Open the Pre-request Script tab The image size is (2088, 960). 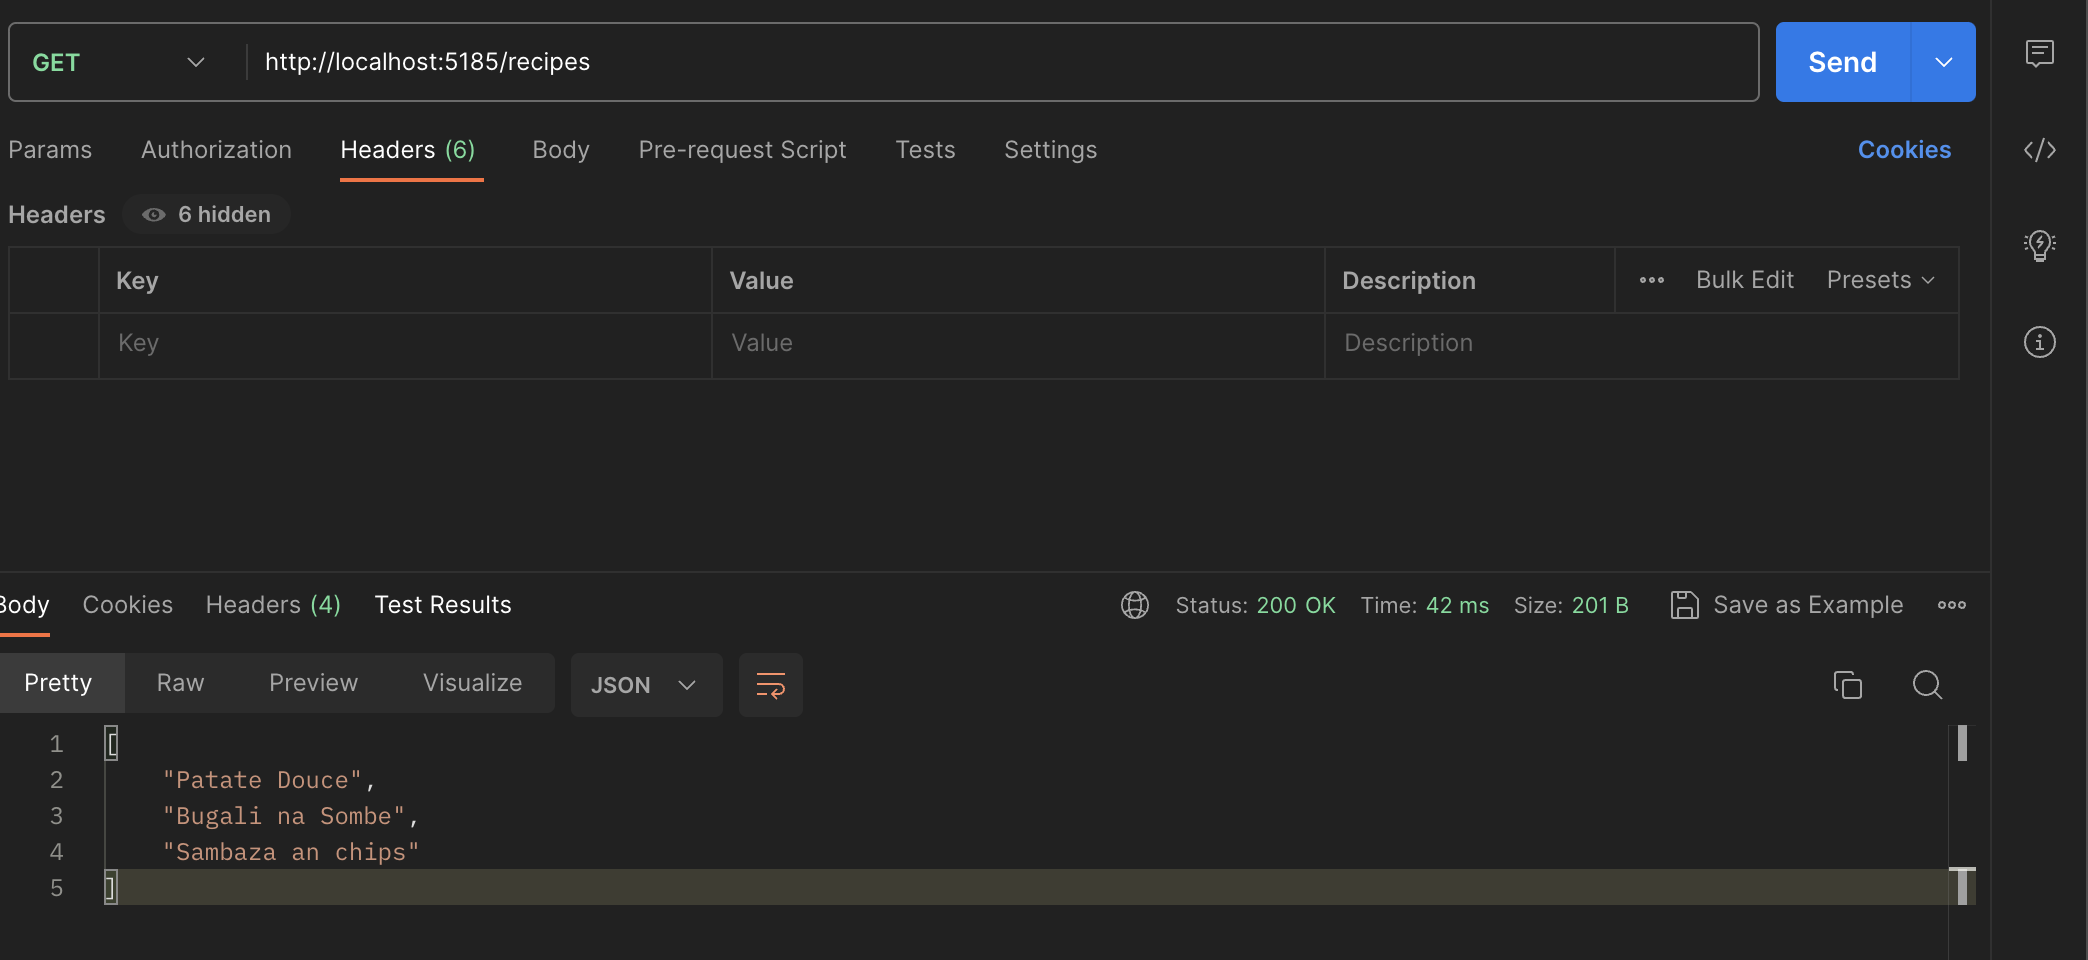[742, 150]
